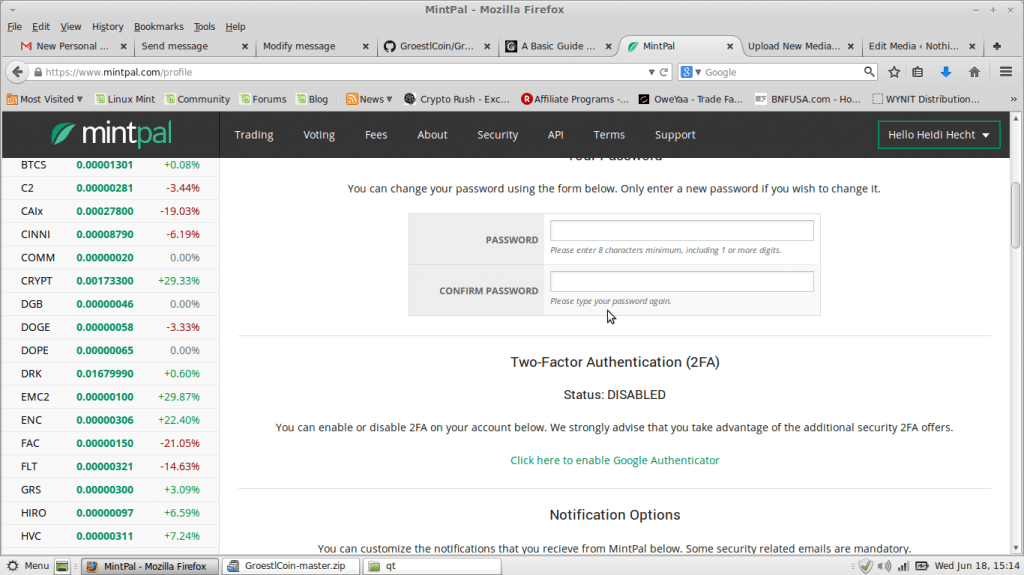Select the DRK market row
The width and height of the screenshot is (1024, 575).
click(110, 373)
